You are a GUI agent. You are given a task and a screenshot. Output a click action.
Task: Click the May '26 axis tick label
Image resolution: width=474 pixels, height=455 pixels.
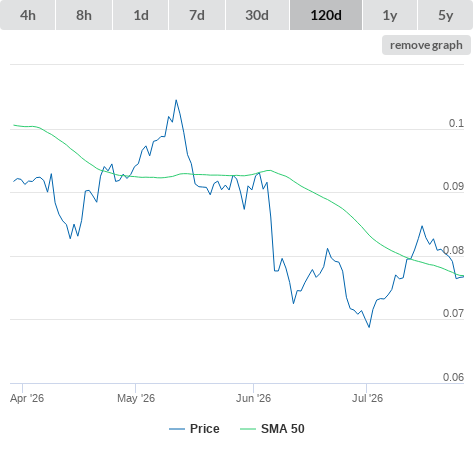coord(136,398)
